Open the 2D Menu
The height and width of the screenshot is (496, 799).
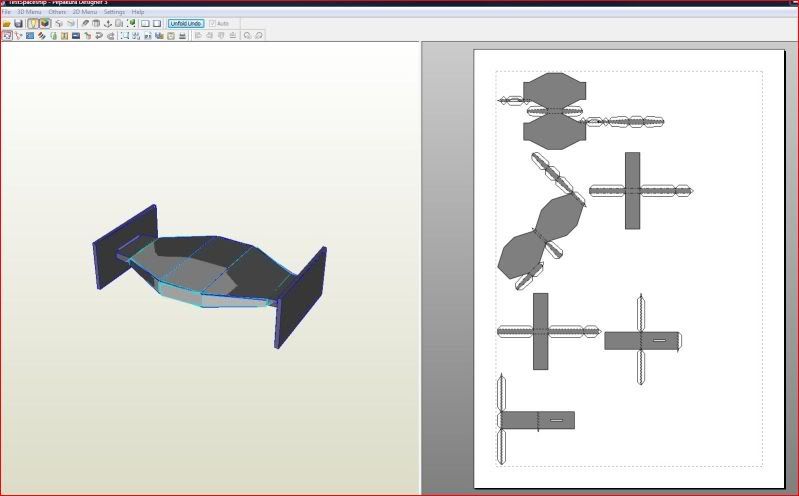coord(85,12)
